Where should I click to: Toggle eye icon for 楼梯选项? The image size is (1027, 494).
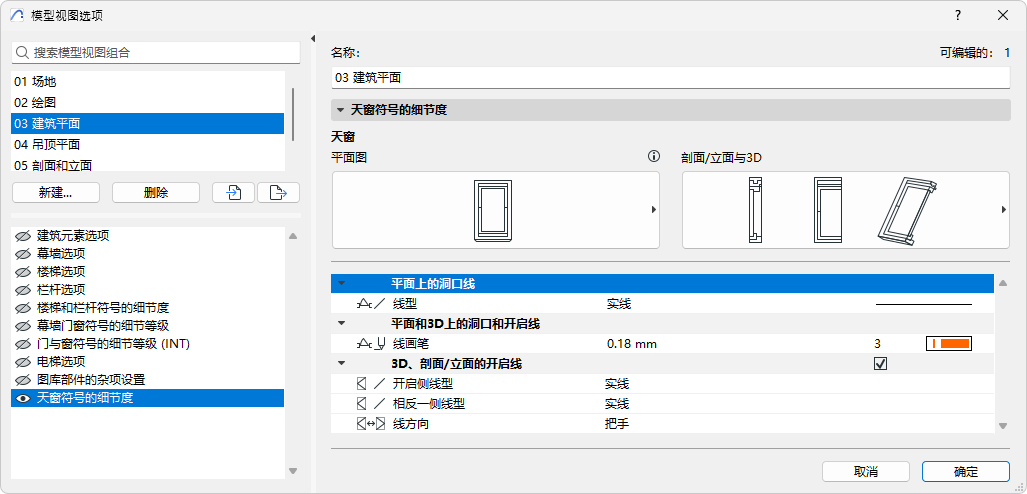coord(23,272)
